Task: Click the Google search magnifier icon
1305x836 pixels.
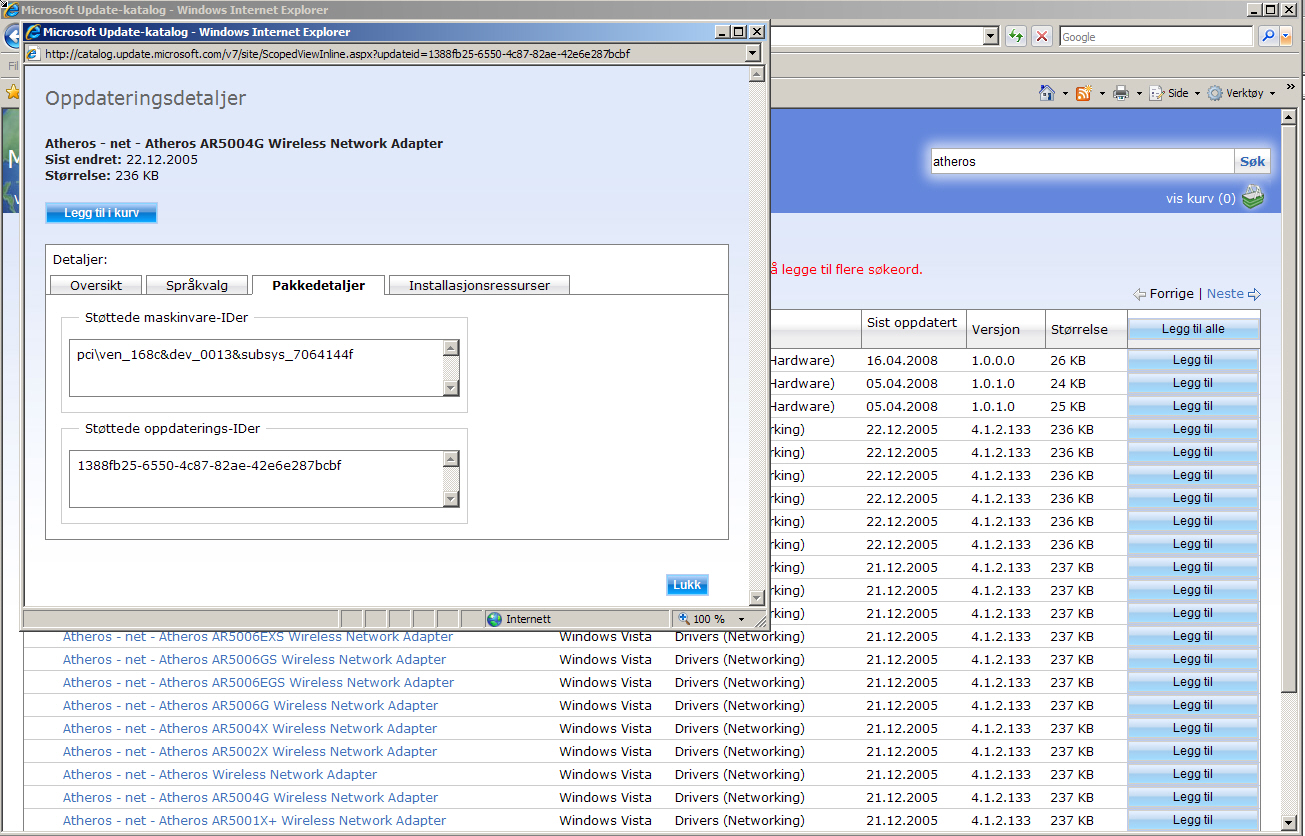Action: (1267, 36)
